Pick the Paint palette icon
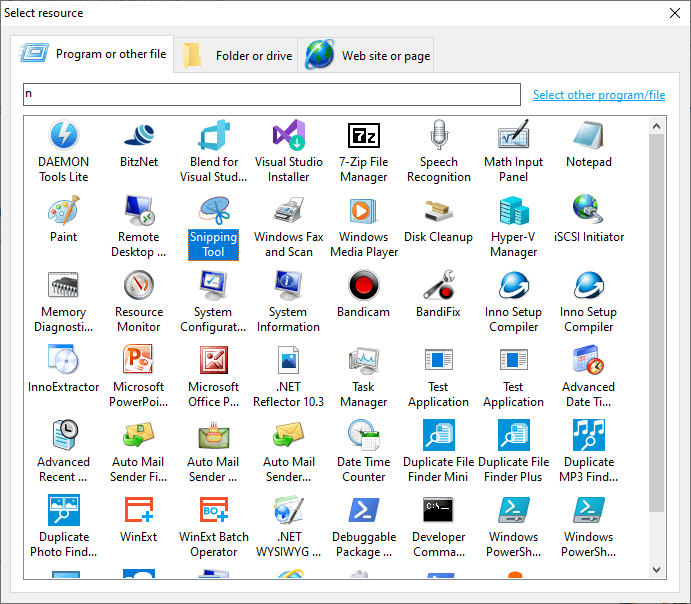Viewport: 691px width, 604px height. 64,210
